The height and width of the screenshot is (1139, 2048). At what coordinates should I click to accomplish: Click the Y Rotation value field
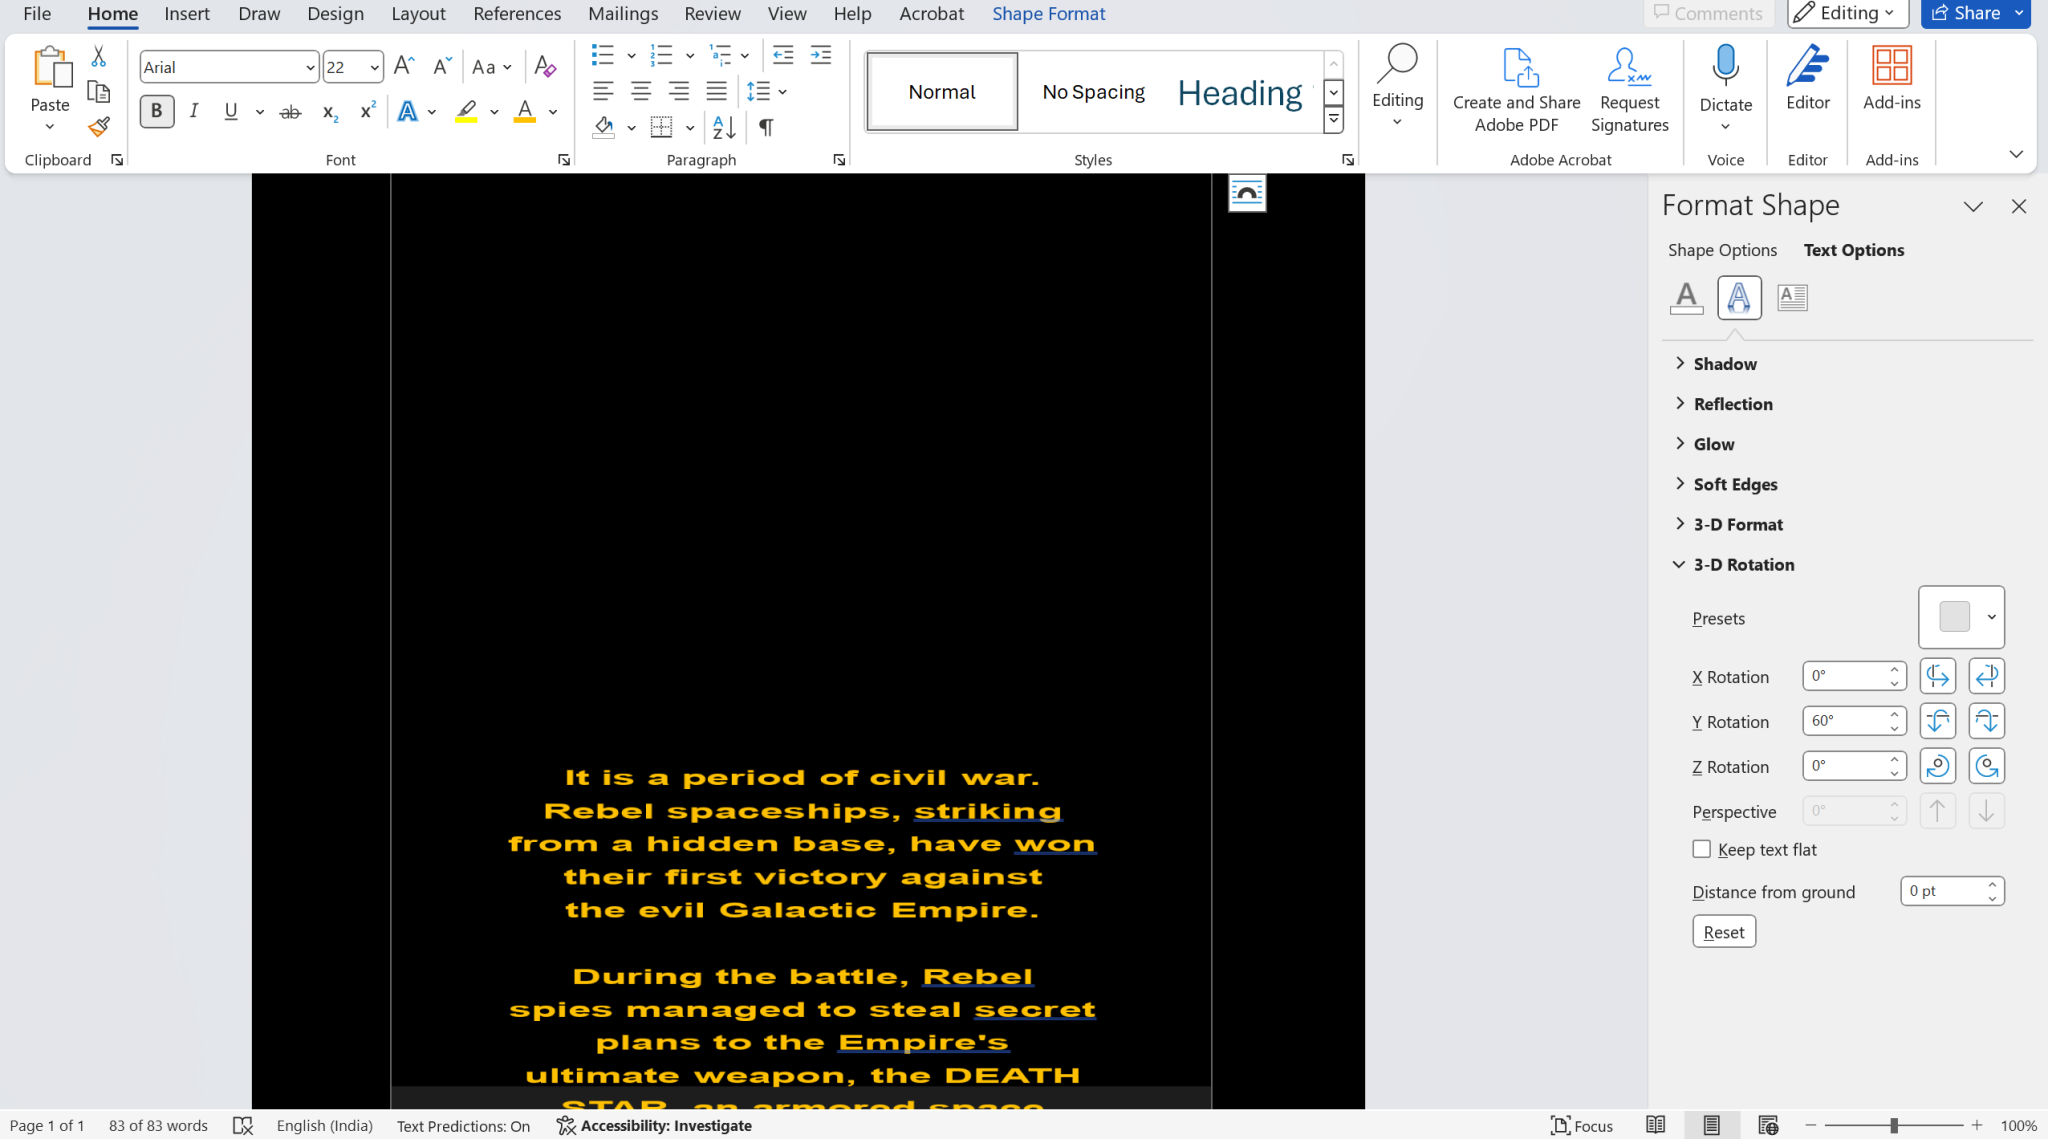click(1846, 720)
